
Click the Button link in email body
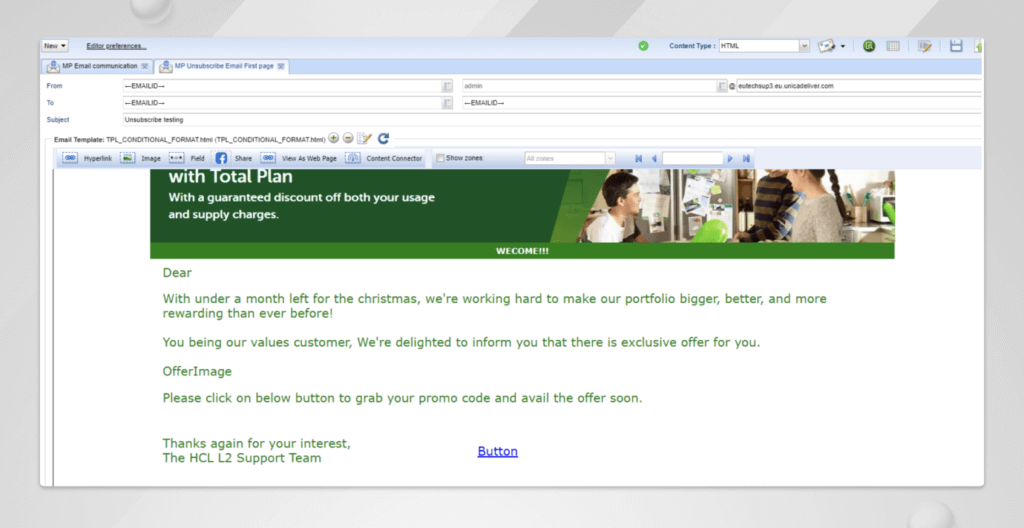497,451
